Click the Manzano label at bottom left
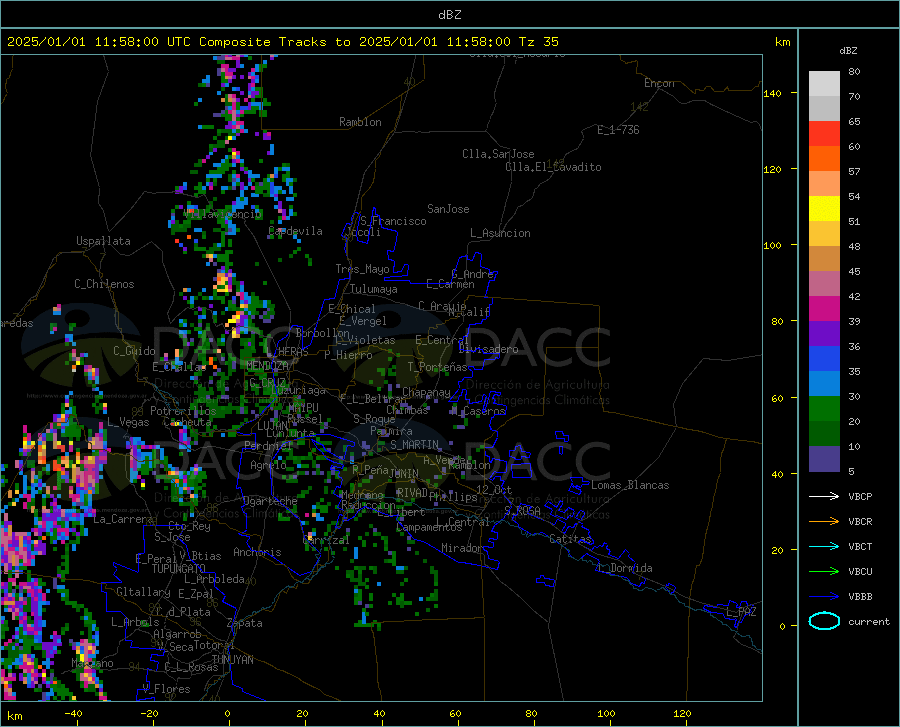 click(92, 663)
